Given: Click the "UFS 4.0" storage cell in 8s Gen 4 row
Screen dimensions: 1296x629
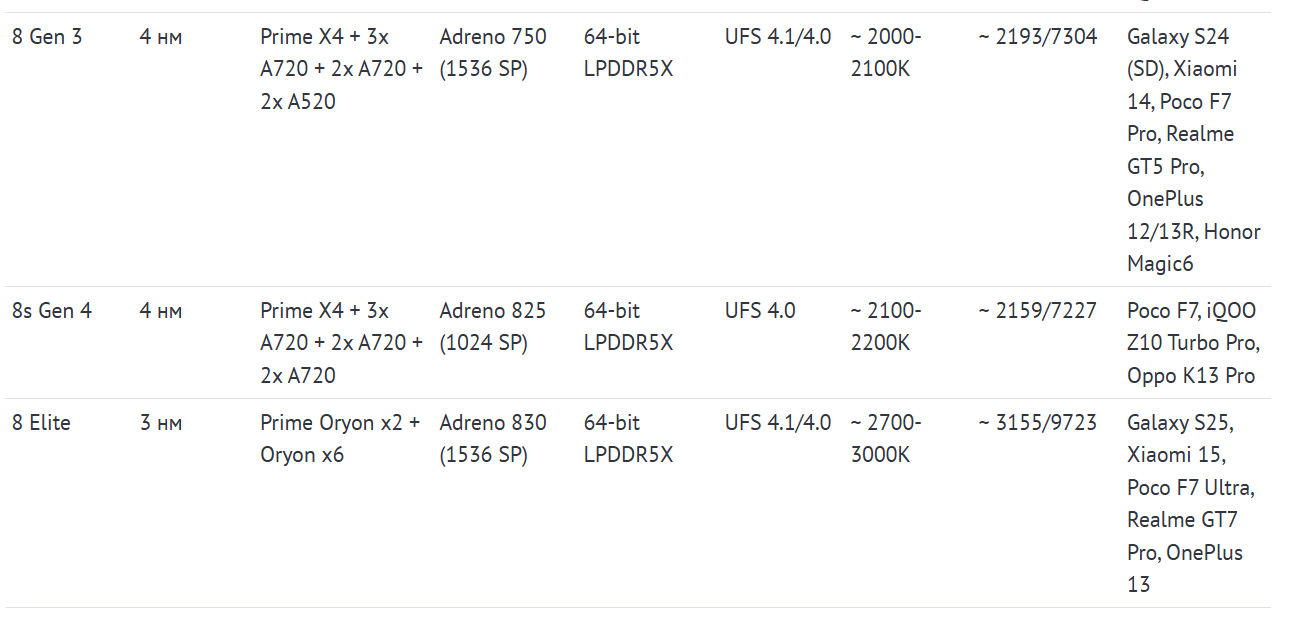Looking at the screenshot, I should [760, 311].
